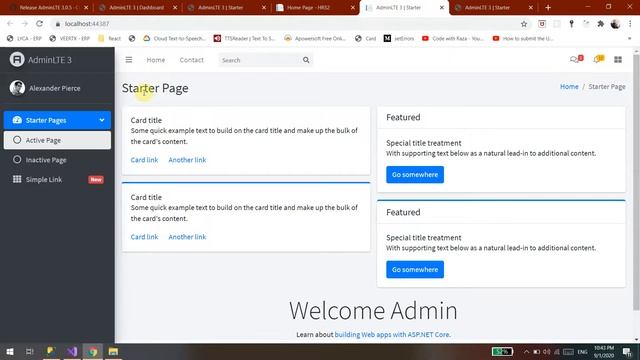Click the search magnifier icon in navbar

click(306, 60)
